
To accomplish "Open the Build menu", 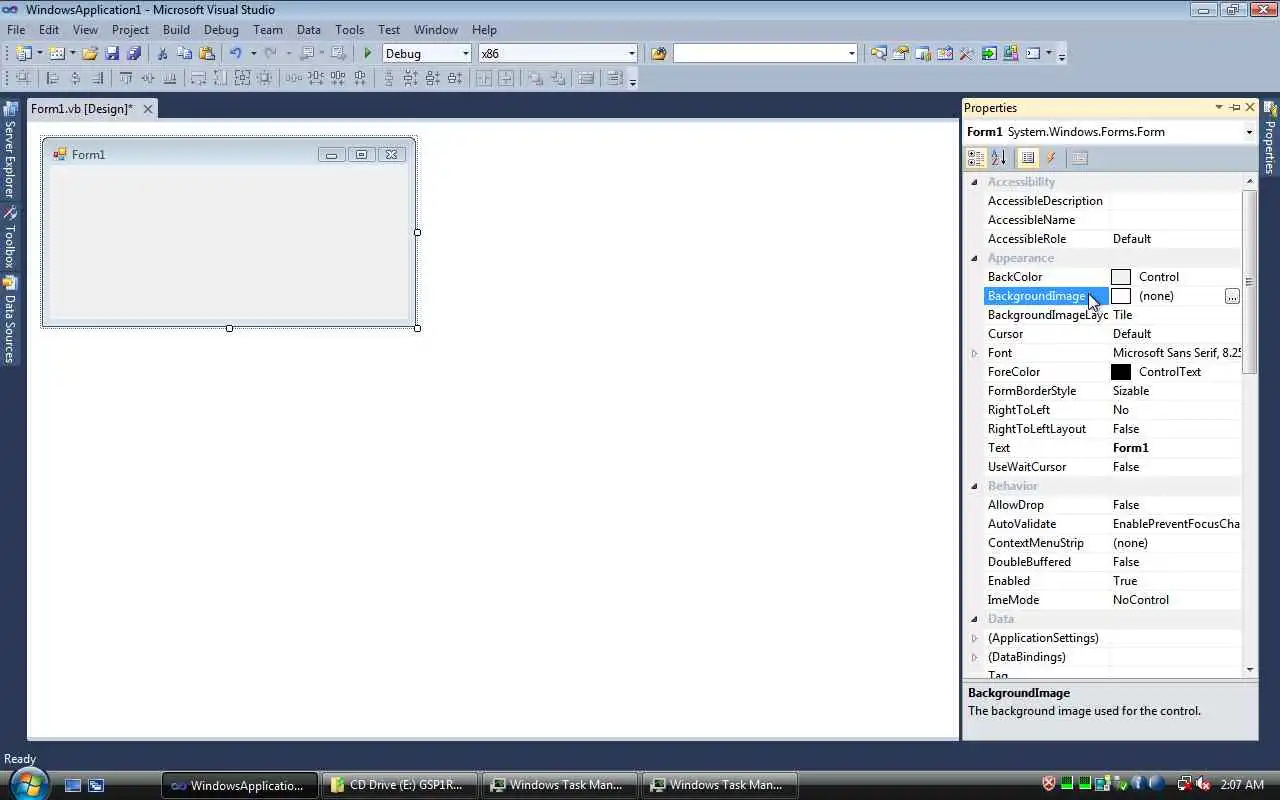I will click(176, 30).
